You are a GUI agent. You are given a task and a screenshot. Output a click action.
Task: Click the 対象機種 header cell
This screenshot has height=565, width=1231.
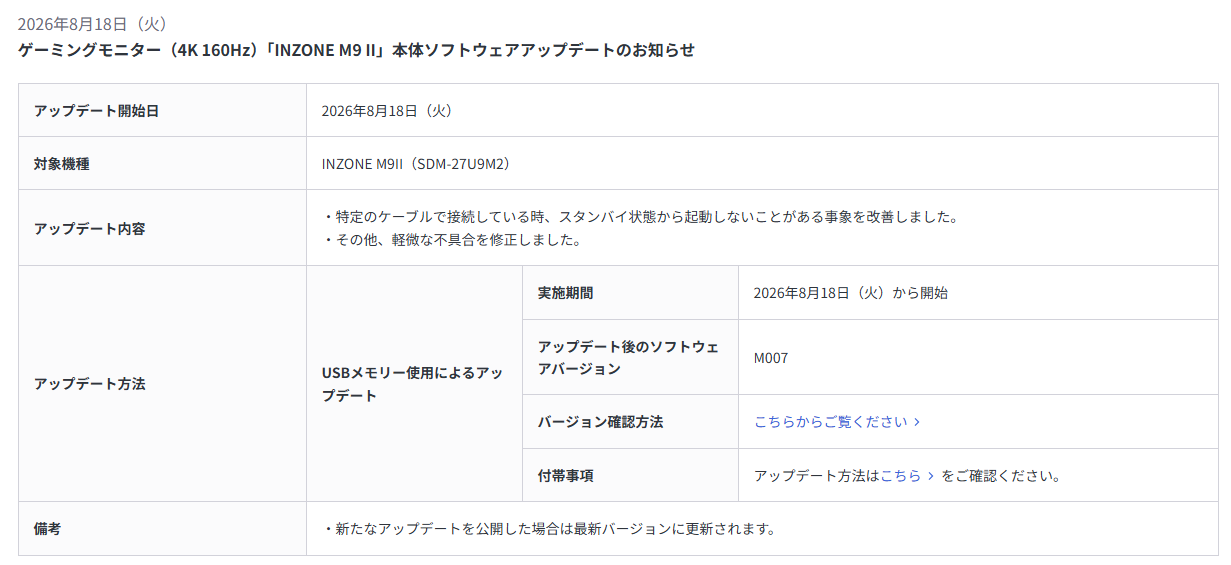coord(162,163)
